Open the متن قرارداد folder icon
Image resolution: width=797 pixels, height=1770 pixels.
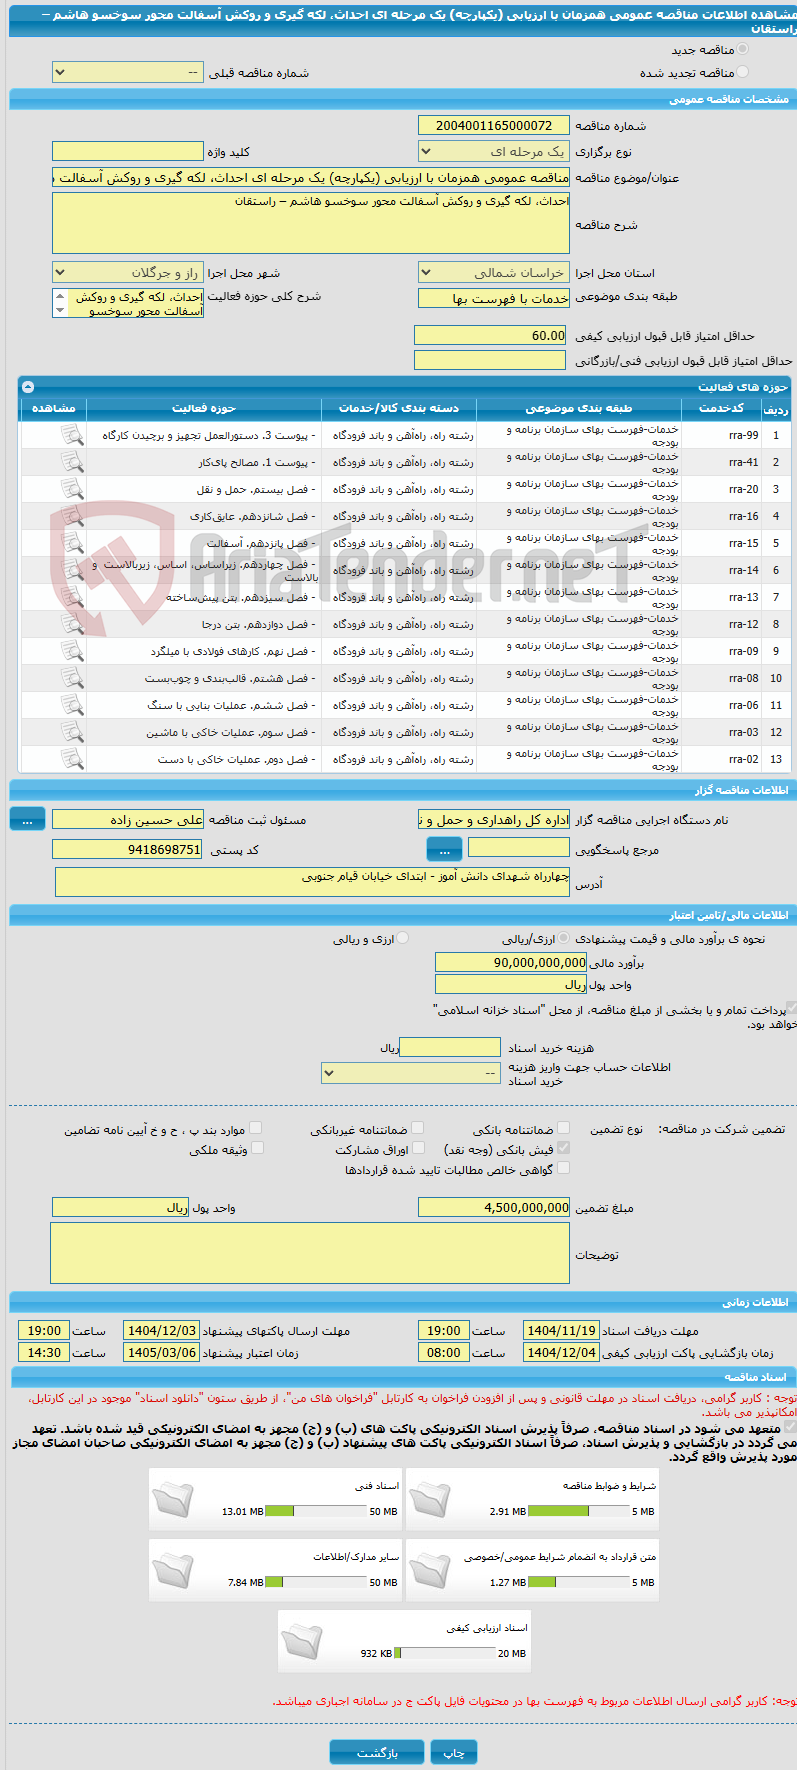(430, 1571)
